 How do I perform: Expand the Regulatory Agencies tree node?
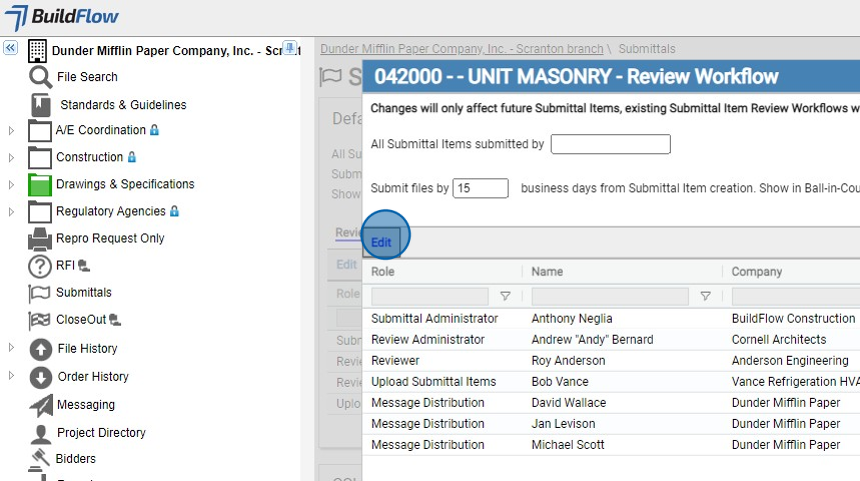pos(11,212)
